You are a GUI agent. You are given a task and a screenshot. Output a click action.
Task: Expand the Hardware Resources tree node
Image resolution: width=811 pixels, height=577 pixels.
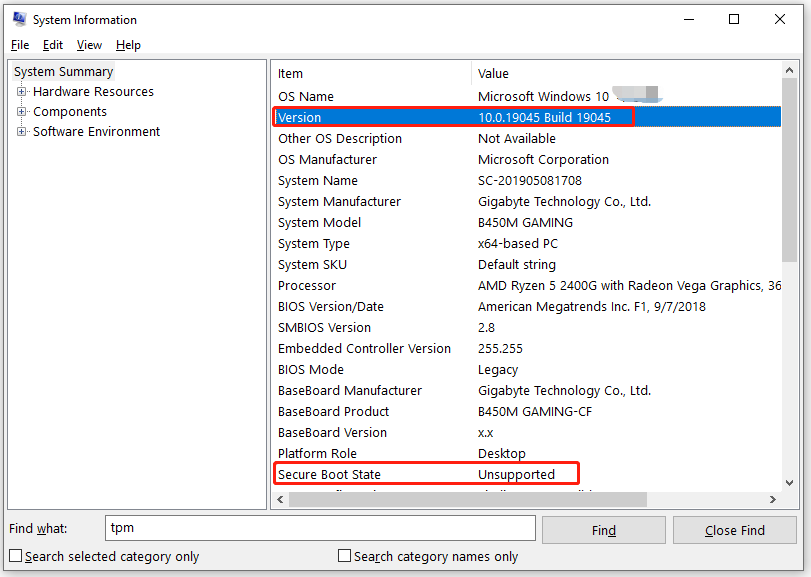click(x=22, y=91)
